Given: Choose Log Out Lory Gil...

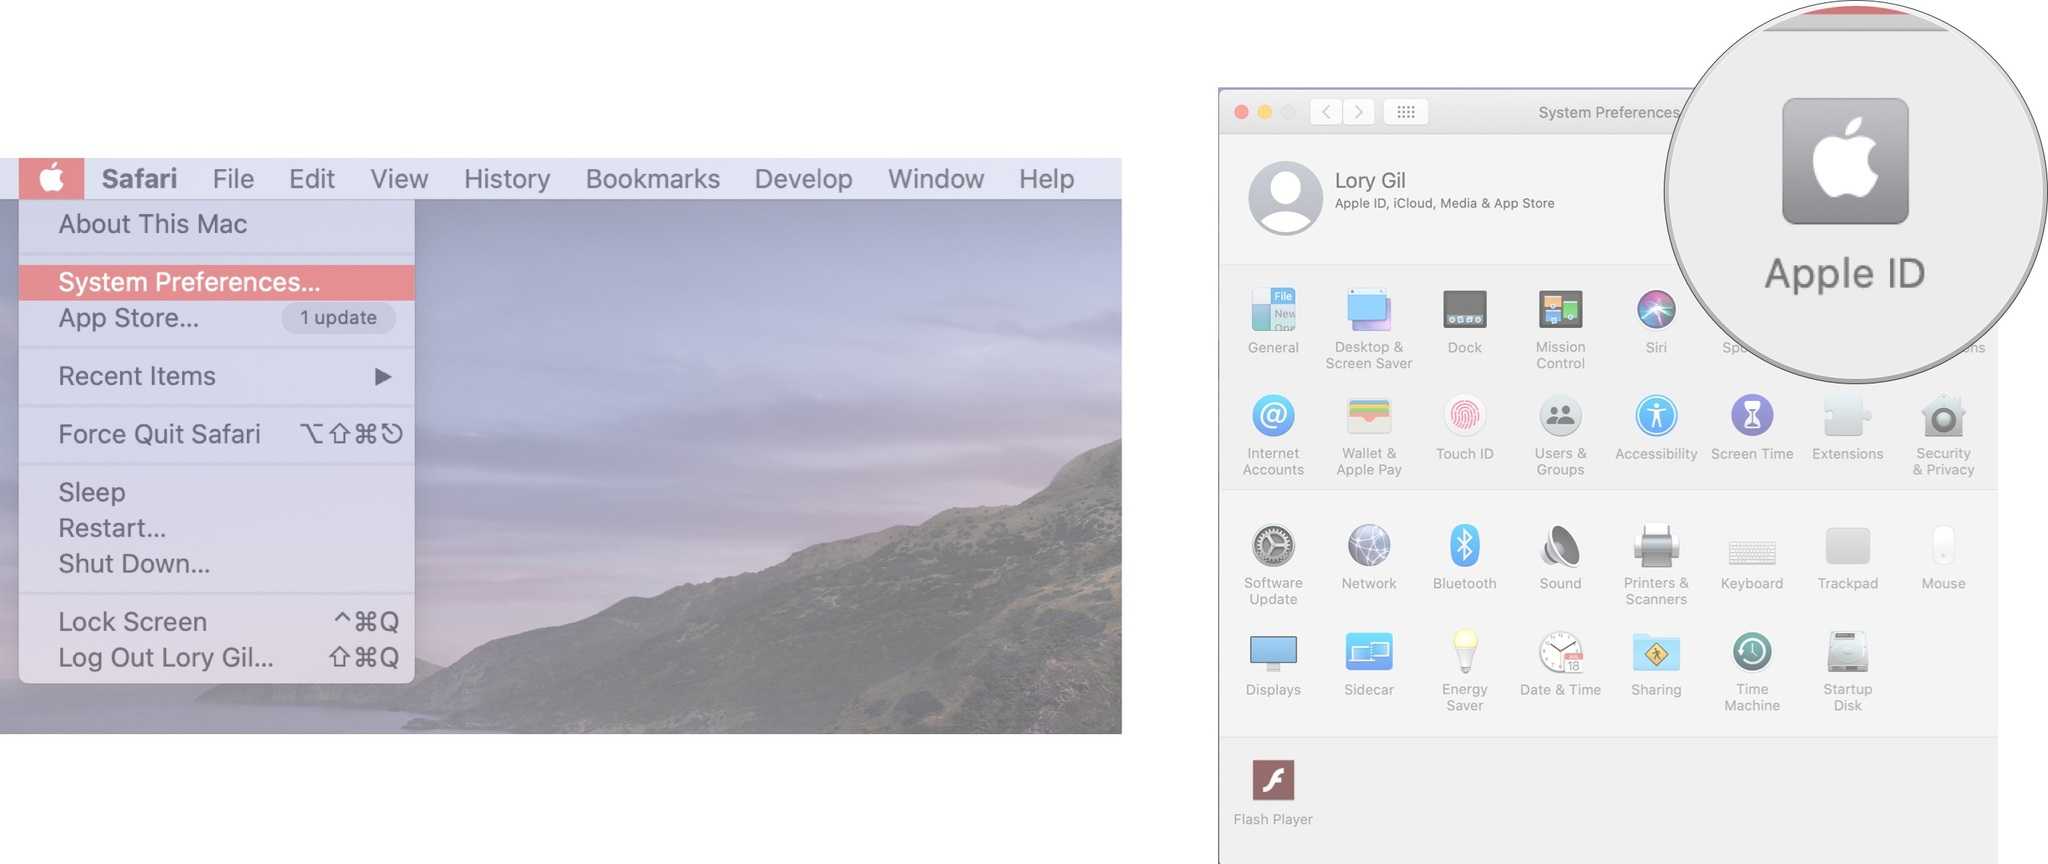Looking at the screenshot, I should coord(216,658).
